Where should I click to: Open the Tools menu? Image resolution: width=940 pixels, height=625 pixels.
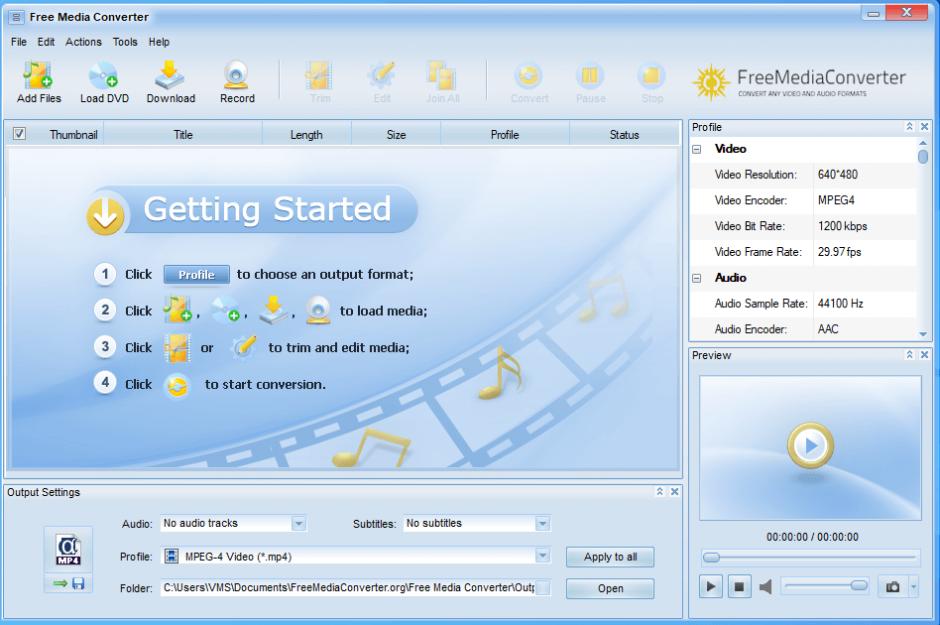pyautogui.click(x=125, y=42)
